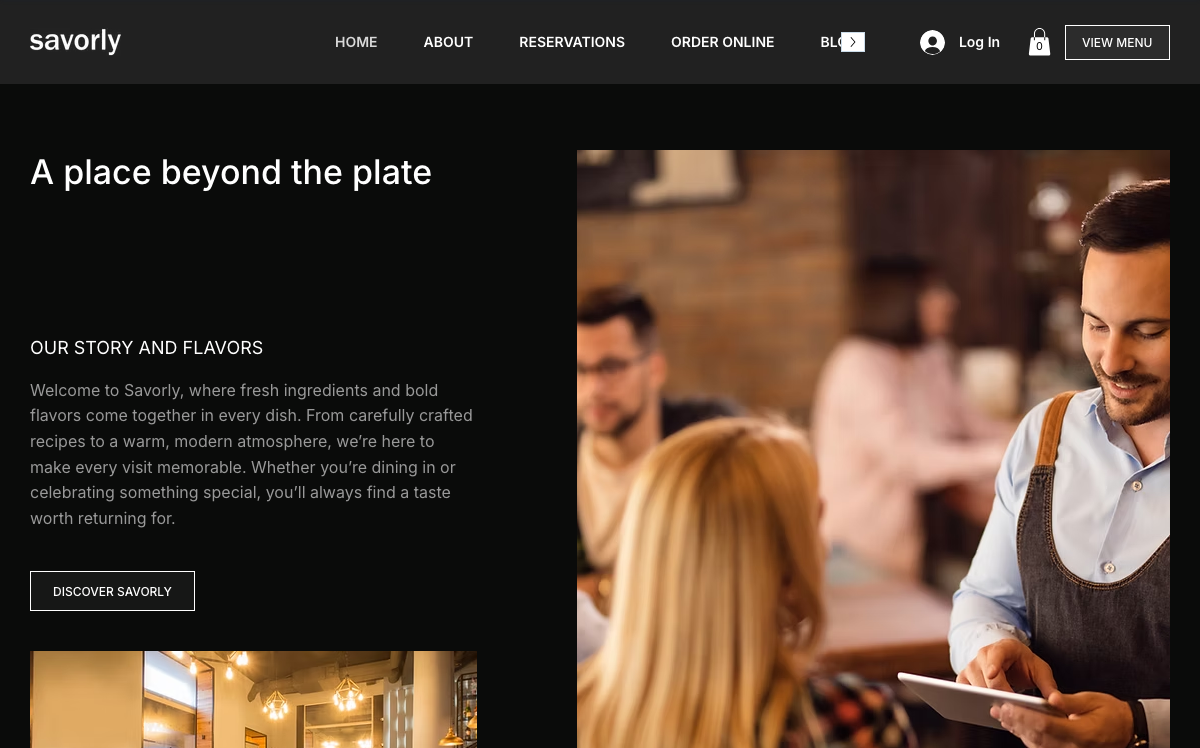Click the VIEW MENU button
Image resolution: width=1200 pixels, height=748 pixels.
point(1117,42)
